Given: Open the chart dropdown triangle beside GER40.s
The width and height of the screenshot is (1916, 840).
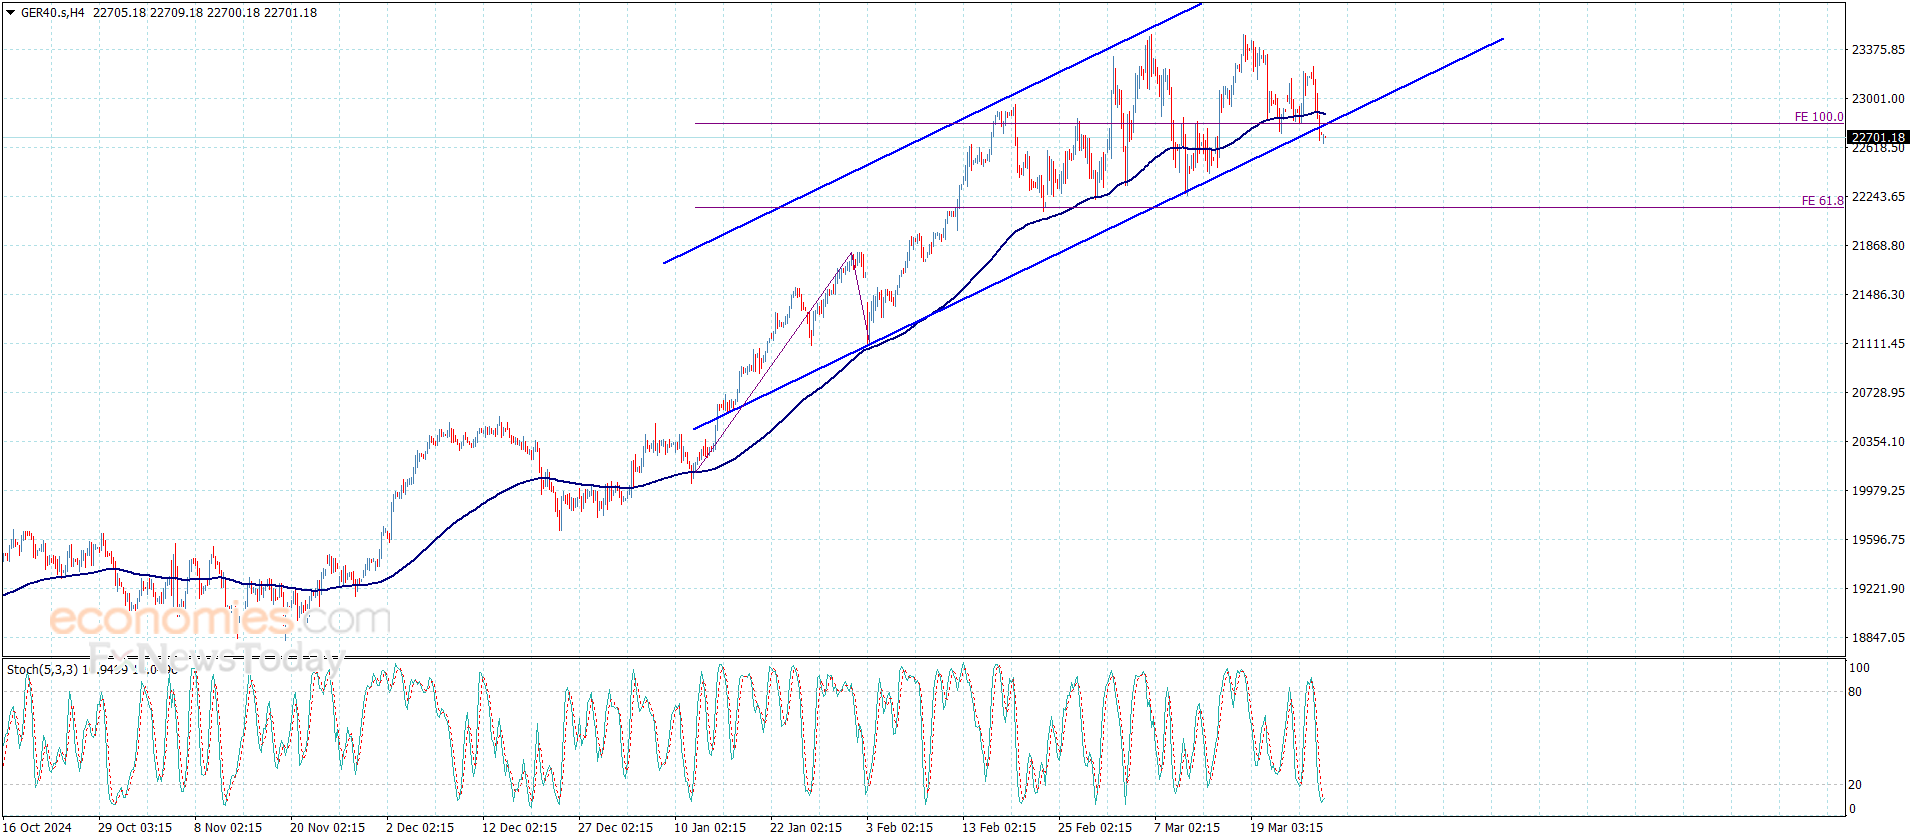Looking at the screenshot, I should tap(10, 13).
